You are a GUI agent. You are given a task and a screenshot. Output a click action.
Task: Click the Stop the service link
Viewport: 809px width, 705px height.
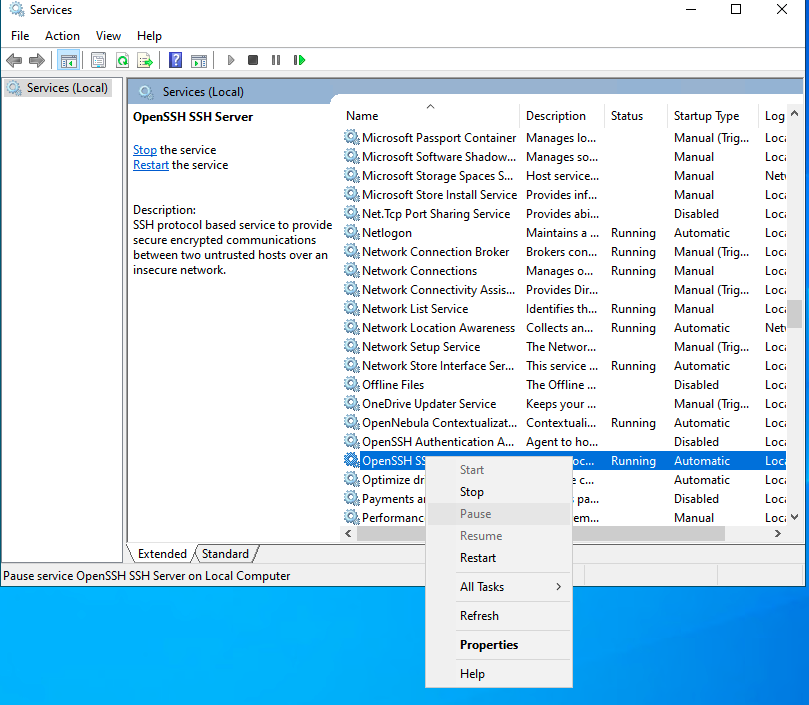(144, 150)
